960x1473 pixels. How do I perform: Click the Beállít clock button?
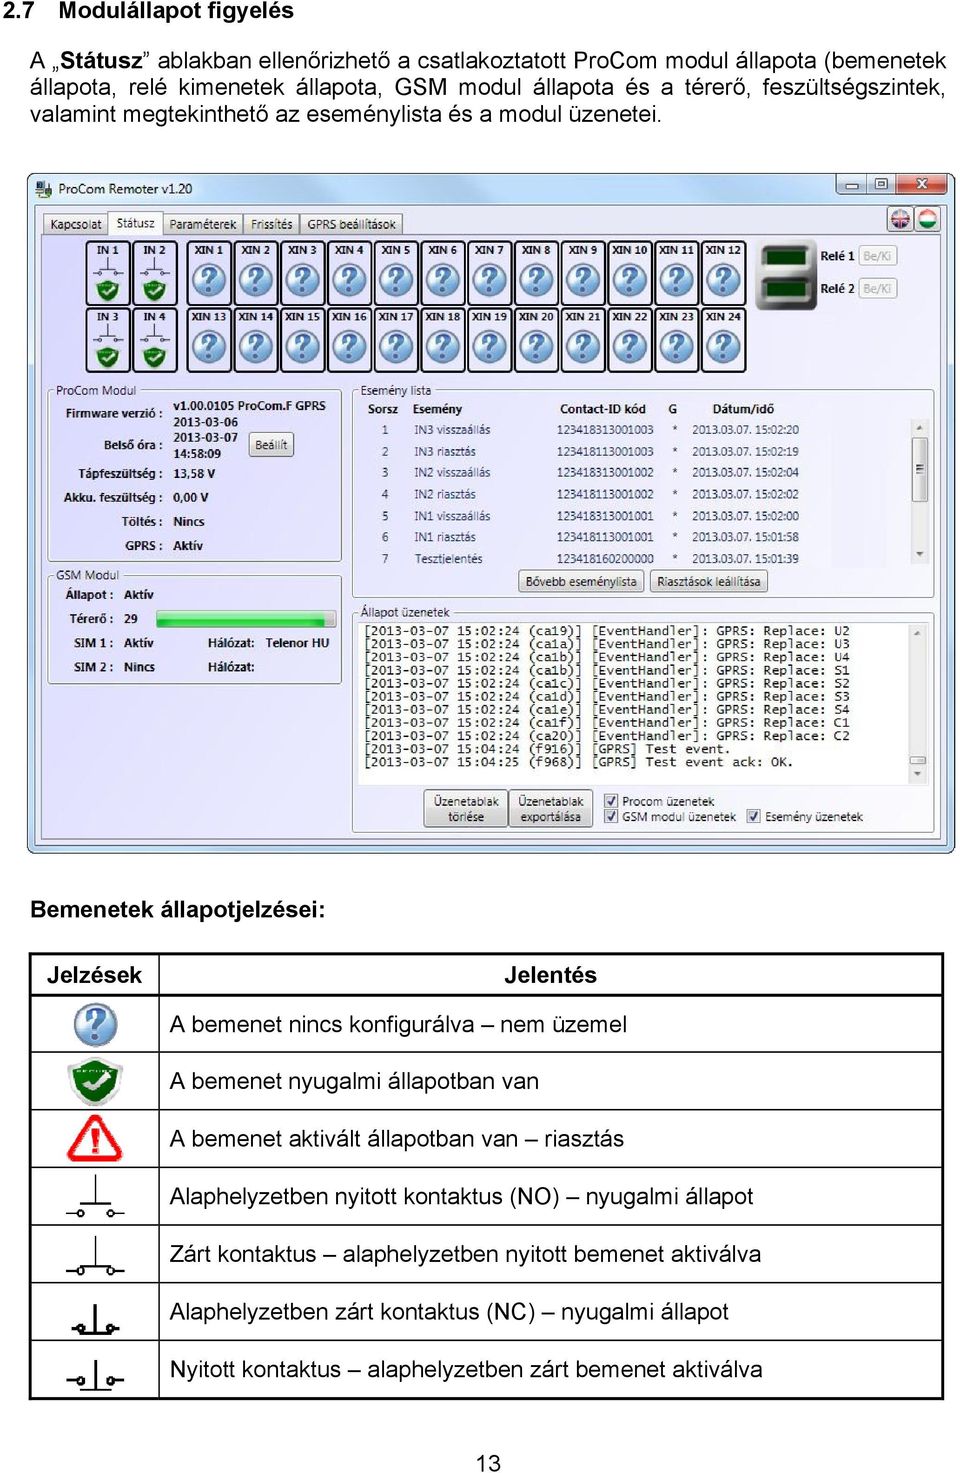click(271, 445)
